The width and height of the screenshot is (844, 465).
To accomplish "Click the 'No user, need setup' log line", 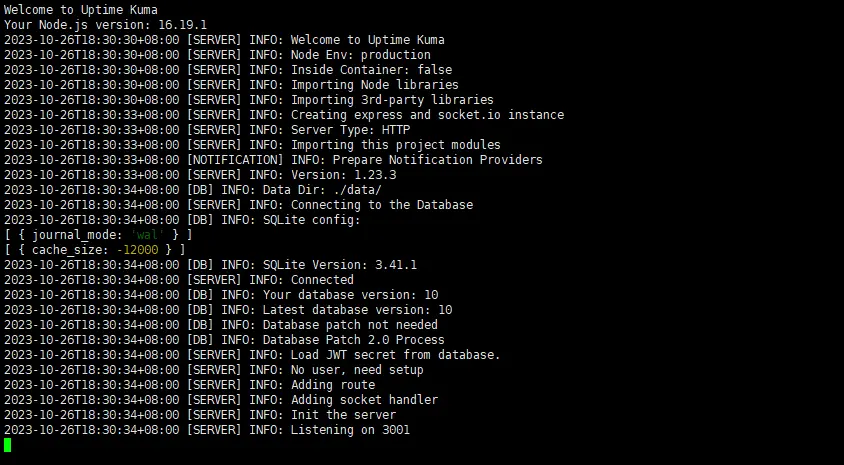I will pos(214,370).
